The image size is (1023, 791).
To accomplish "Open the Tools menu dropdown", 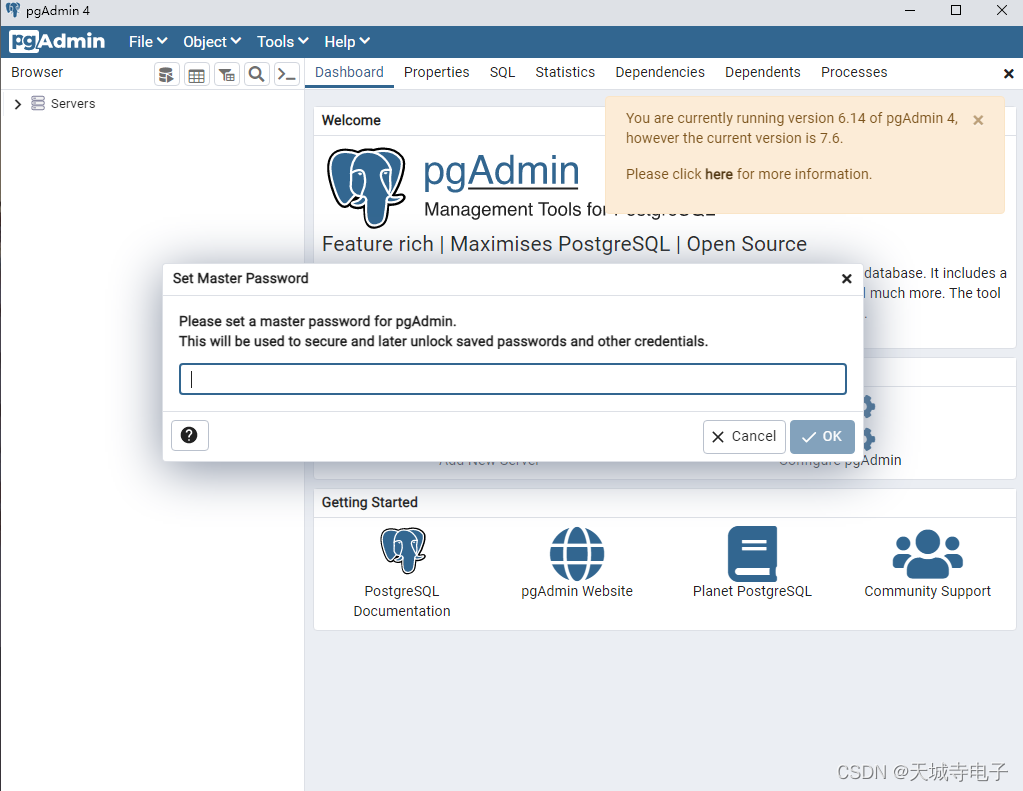I will (x=282, y=42).
